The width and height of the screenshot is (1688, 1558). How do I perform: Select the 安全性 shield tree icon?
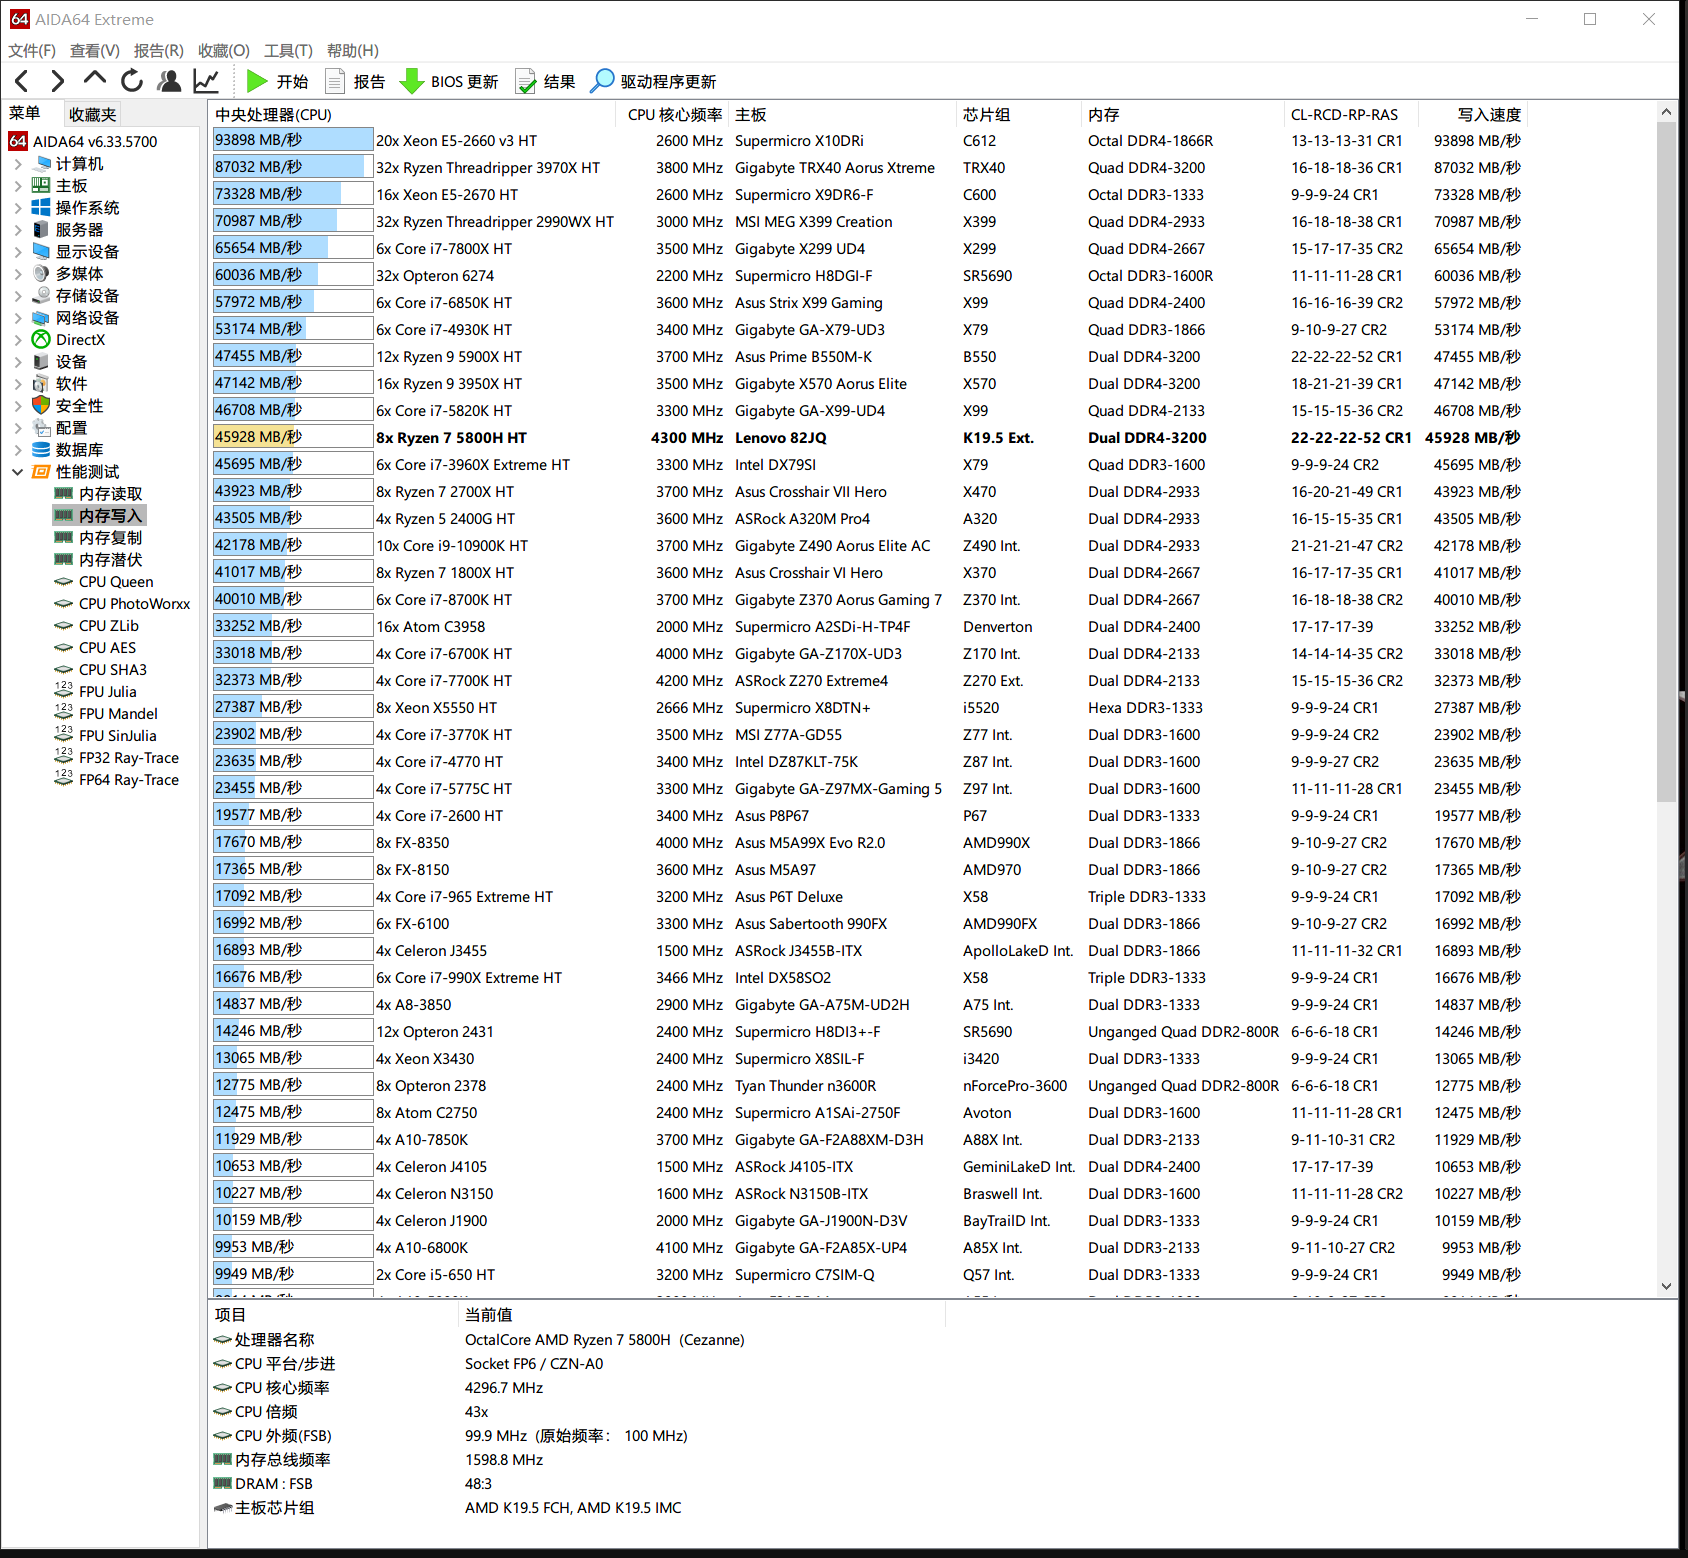(41, 405)
